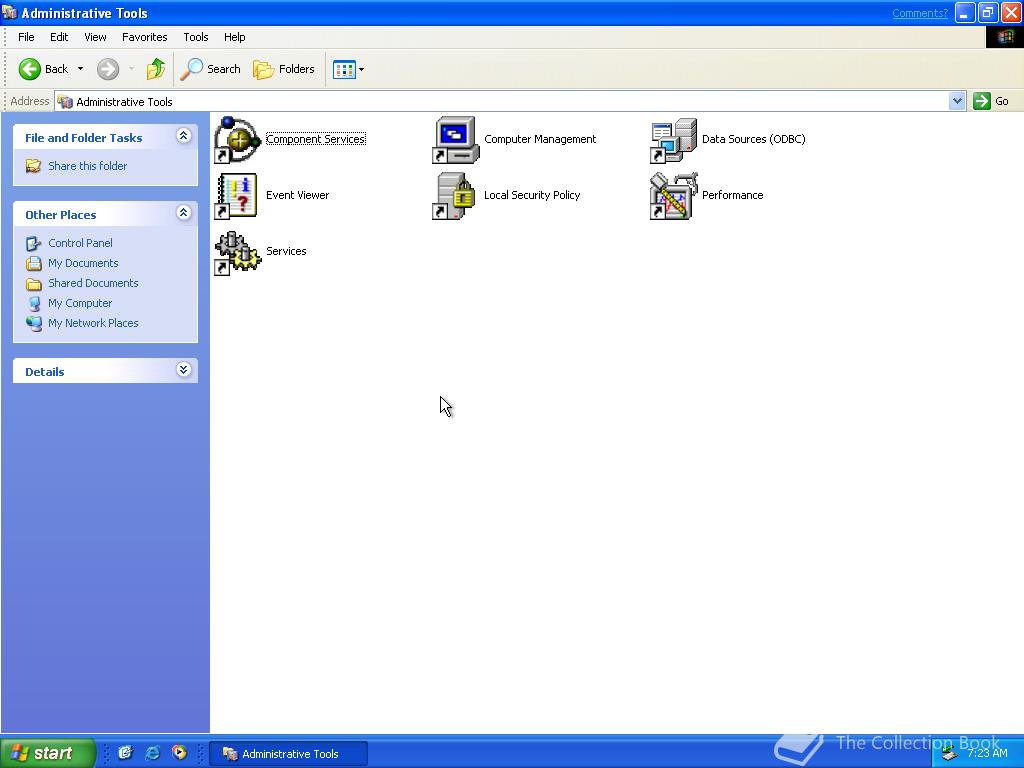The height and width of the screenshot is (768, 1024).
Task: Select the Event Viewer label text
Action: [x=297, y=195]
